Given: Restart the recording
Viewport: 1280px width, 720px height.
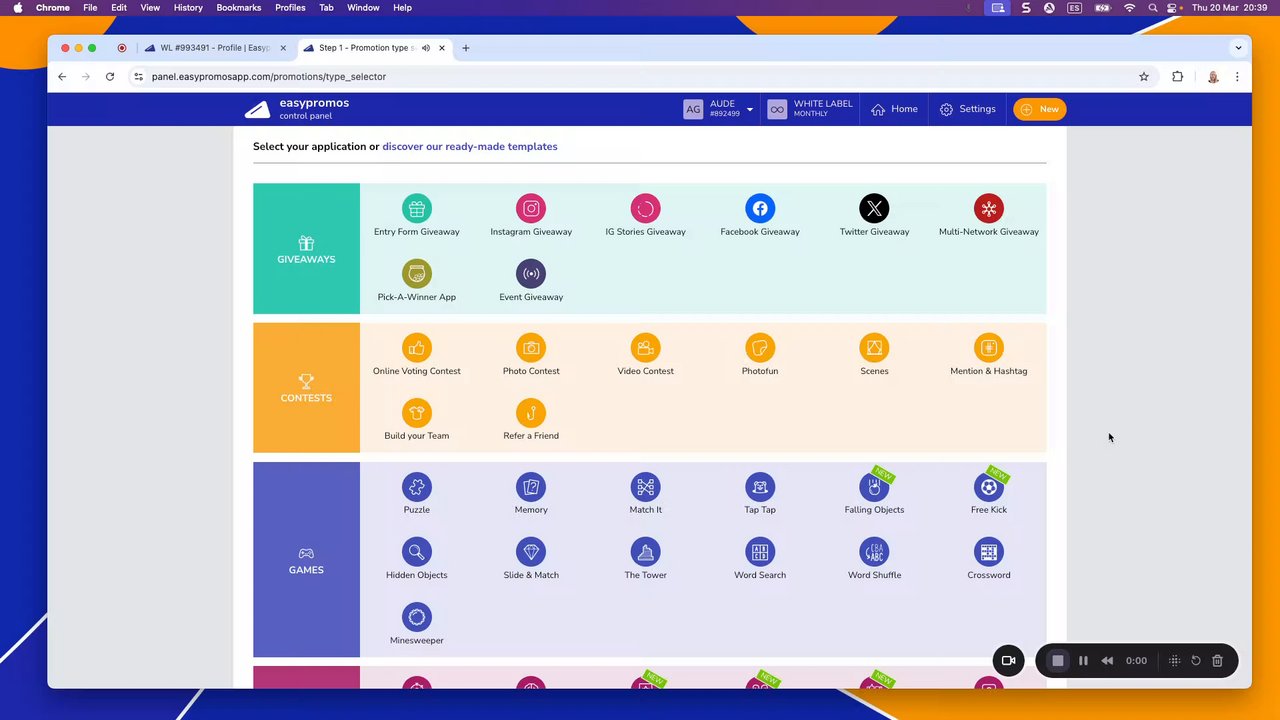Looking at the screenshot, I should (x=1196, y=661).
